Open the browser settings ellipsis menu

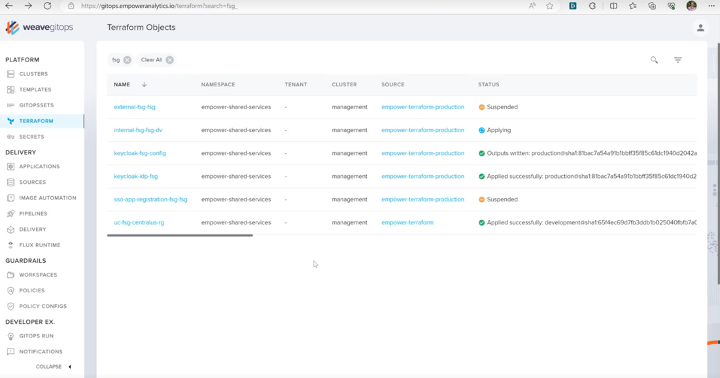pos(711,6)
